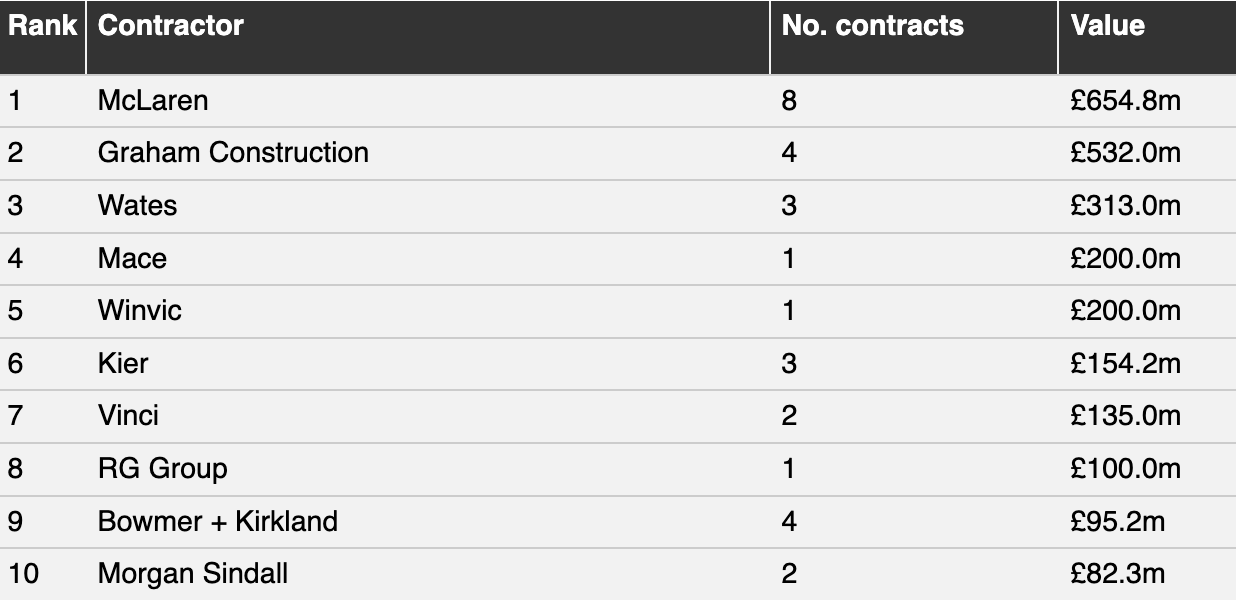Click the £95.2m value cell
Image resolution: width=1236 pixels, height=600 pixels.
click(x=1117, y=521)
